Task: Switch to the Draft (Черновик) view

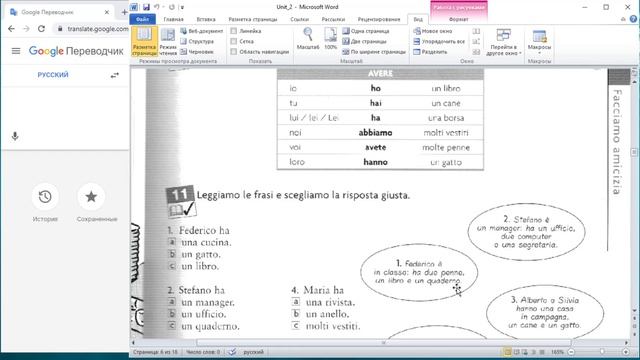Action: tap(197, 52)
